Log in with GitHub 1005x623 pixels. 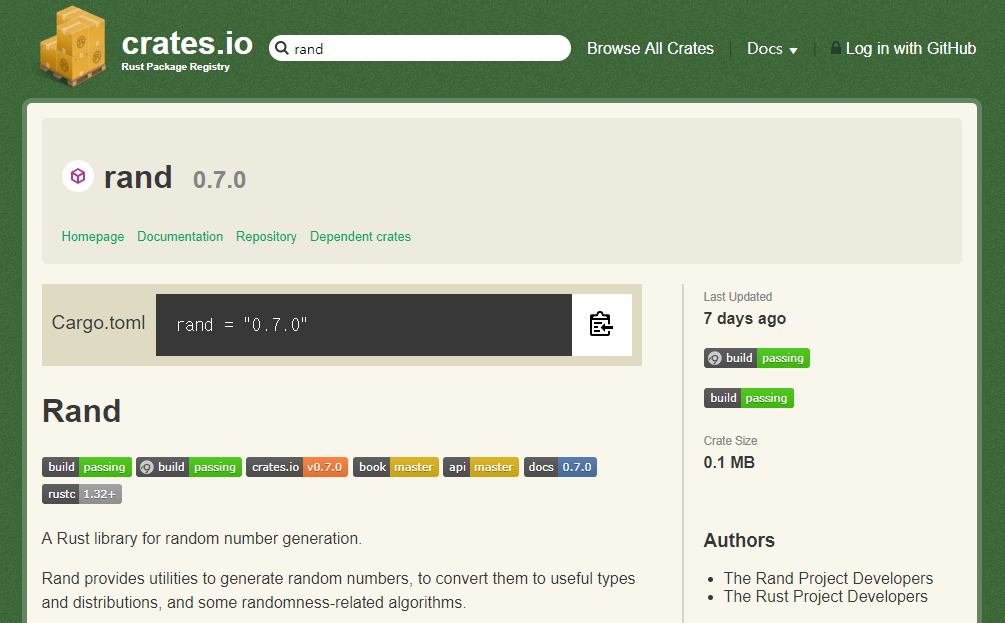tap(910, 49)
